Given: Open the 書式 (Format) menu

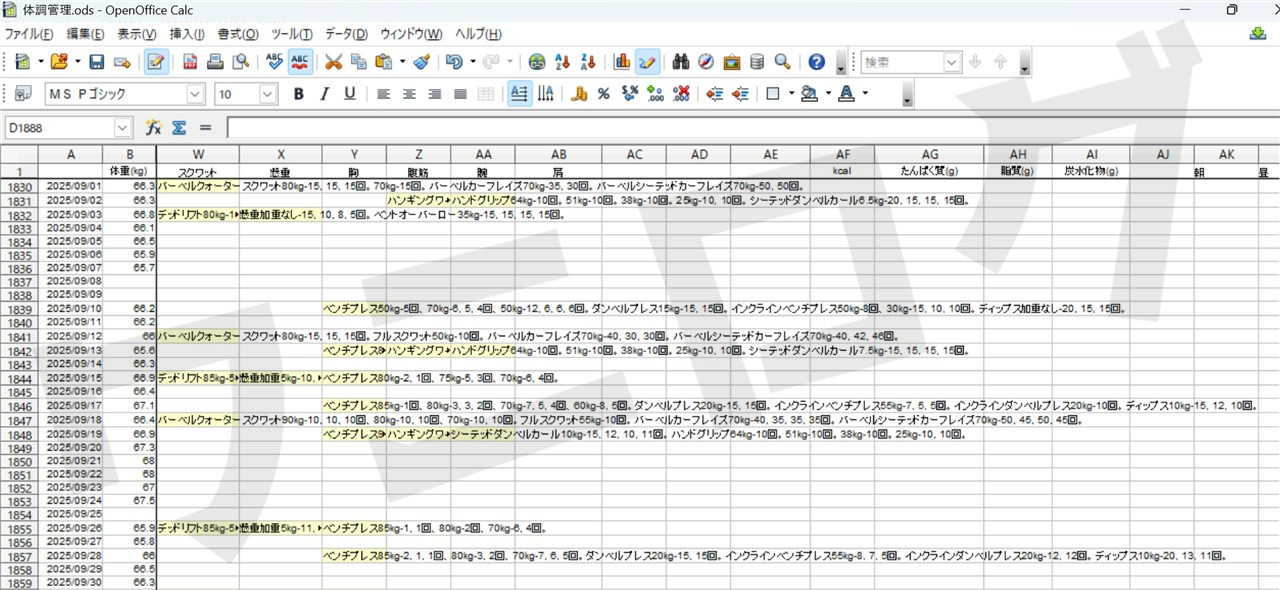Looking at the screenshot, I should [x=237, y=34].
